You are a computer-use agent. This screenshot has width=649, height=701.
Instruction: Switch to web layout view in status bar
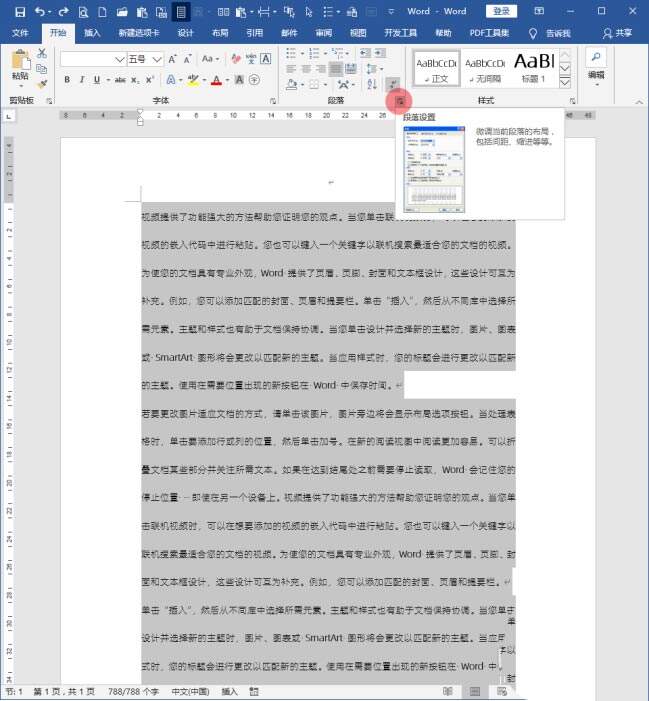click(502, 692)
